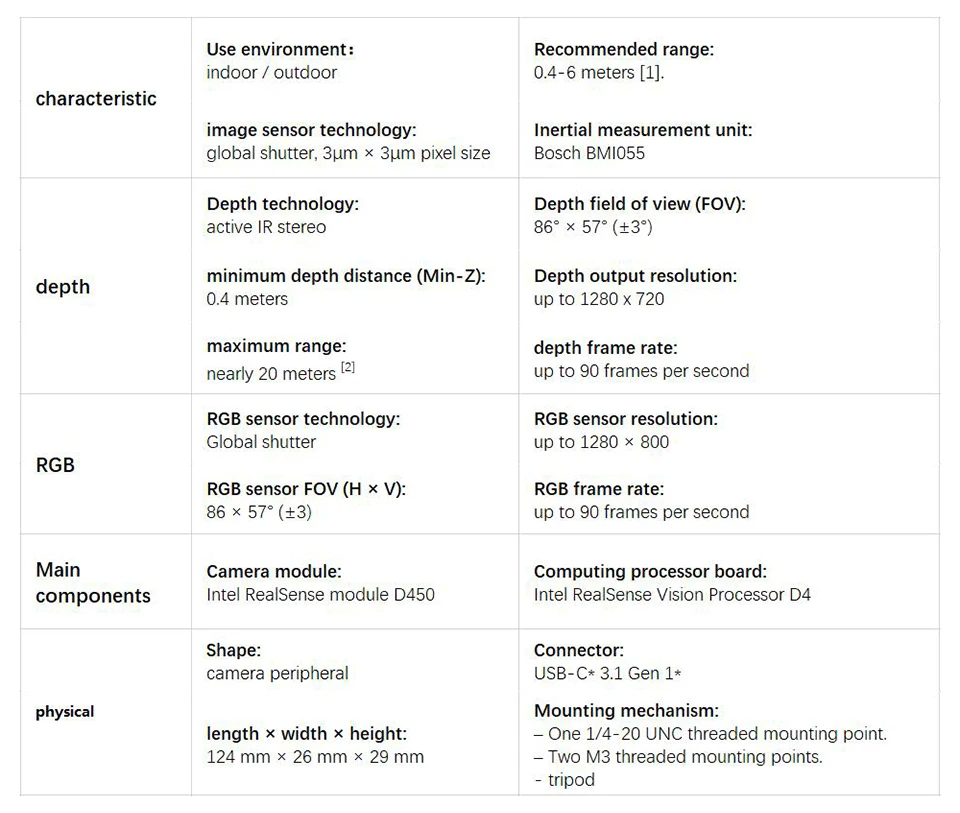Screen dimensions: 960x813
Task: Click 'Intel RealSense module D450' text
Action: click(x=320, y=595)
